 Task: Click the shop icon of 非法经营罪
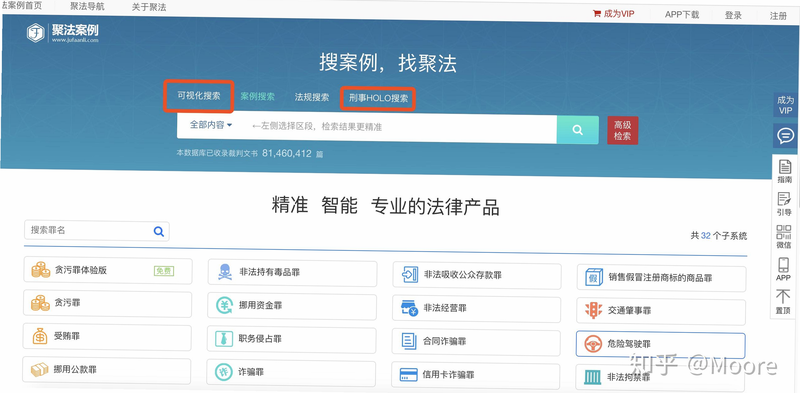pos(409,308)
